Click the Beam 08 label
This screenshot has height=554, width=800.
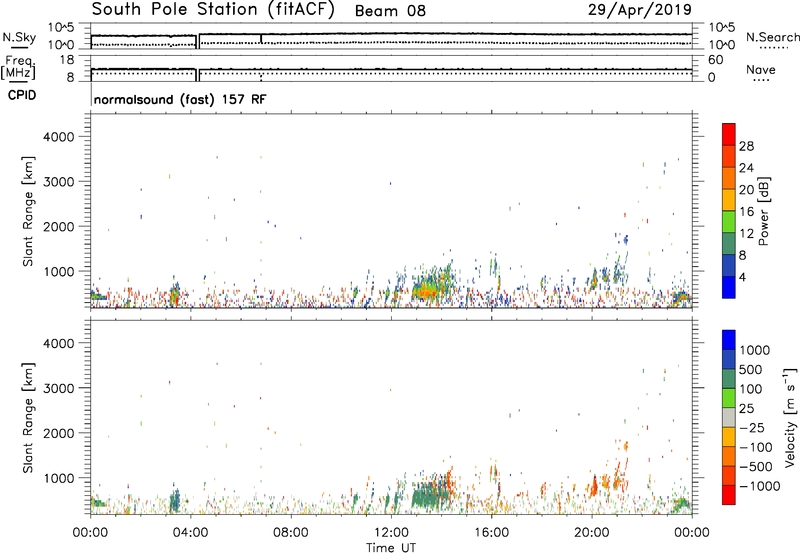point(390,11)
